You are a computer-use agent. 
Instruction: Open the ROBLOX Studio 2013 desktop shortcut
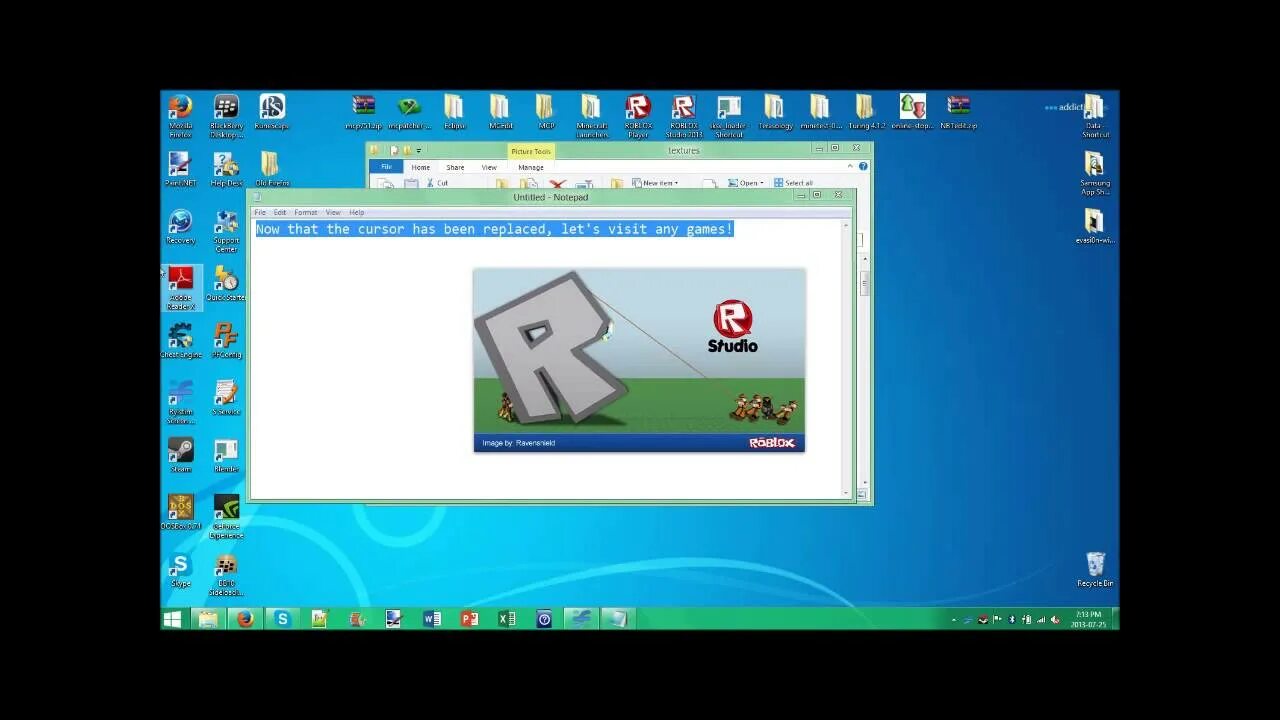click(x=683, y=115)
